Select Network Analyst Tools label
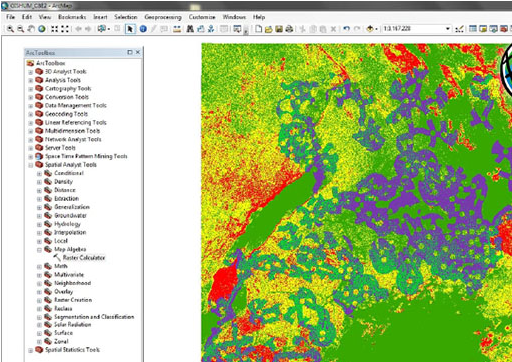This screenshot has width=512, height=362. pyautogui.click(x=73, y=139)
